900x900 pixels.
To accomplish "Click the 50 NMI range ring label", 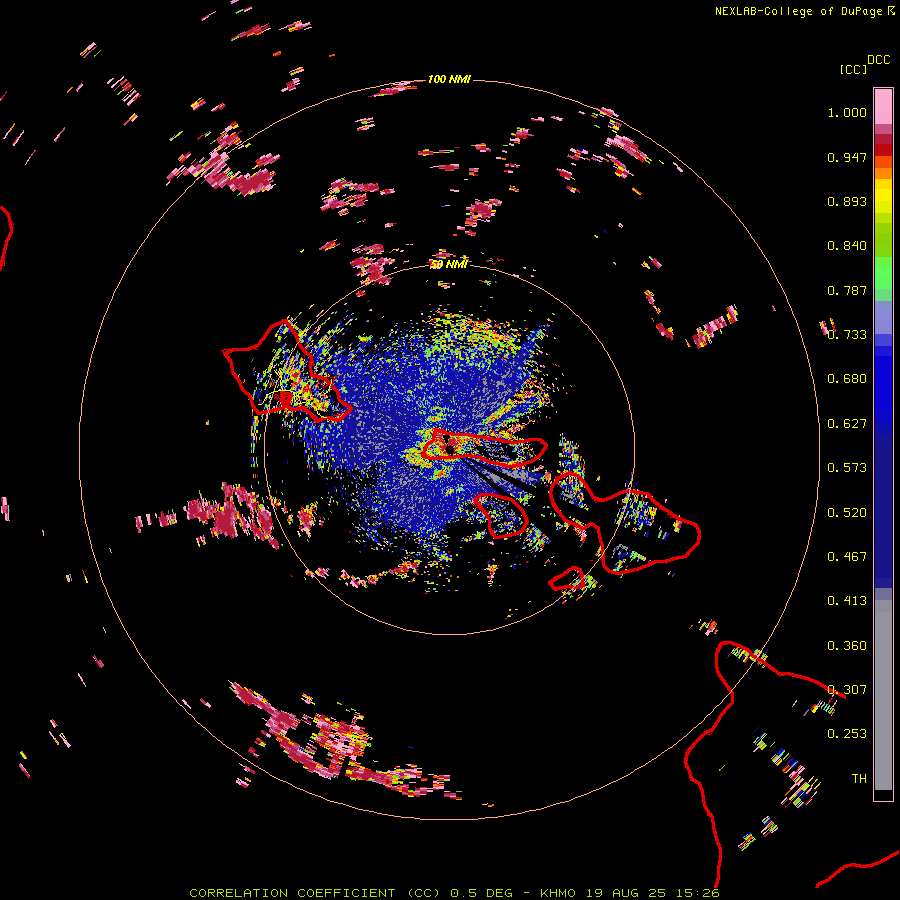I will [449, 264].
